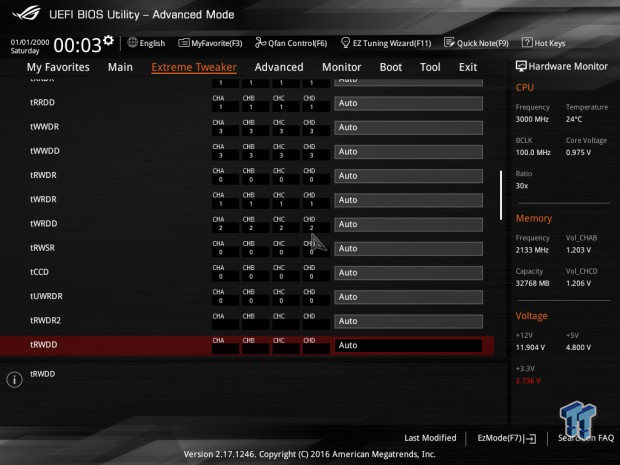Screen dimensions: 620x465
Task: Select the tRRDD row label
Action: coord(42,102)
